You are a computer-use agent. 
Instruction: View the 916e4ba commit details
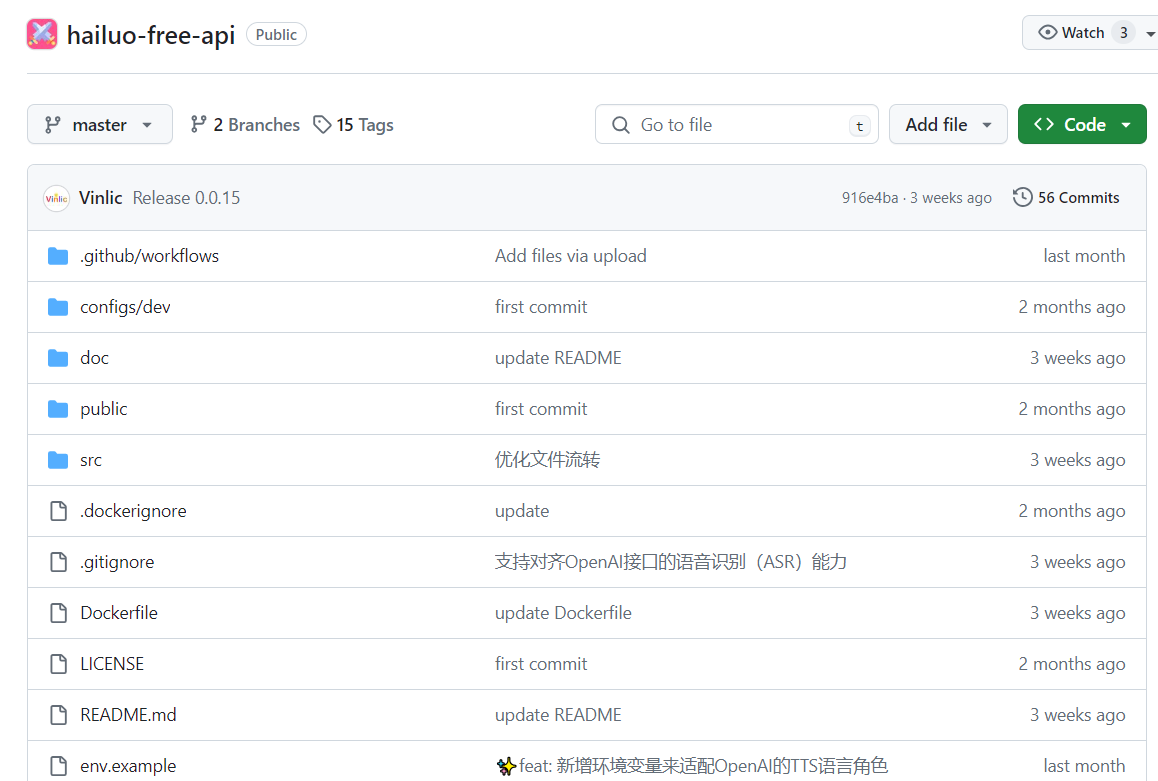click(x=867, y=197)
